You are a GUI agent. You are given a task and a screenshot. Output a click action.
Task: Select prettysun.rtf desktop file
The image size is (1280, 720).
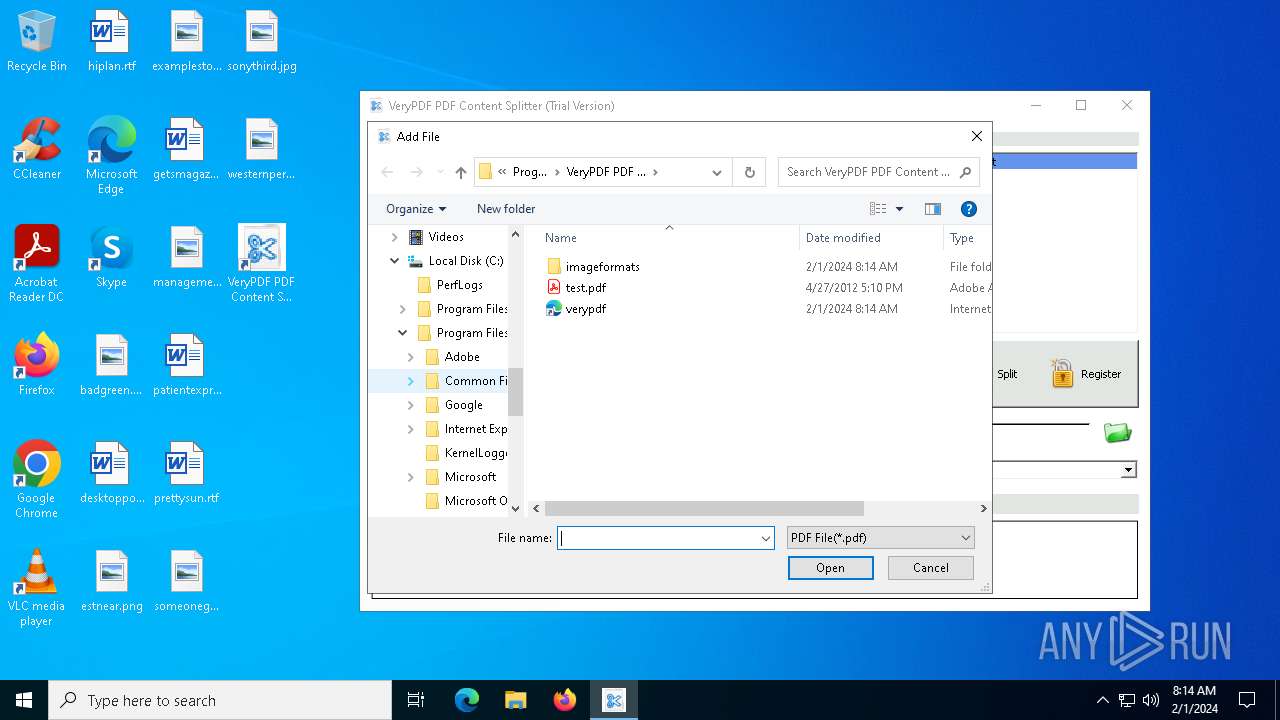point(186,474)
